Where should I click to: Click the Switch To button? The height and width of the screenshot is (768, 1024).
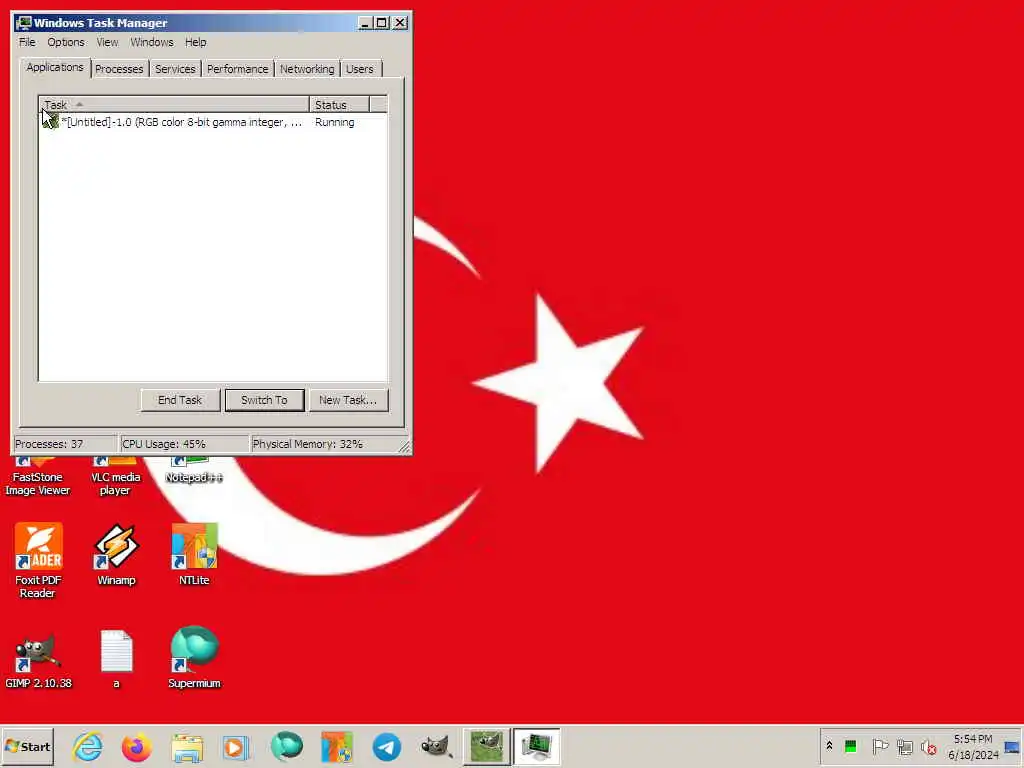click(x=264, y=400)
